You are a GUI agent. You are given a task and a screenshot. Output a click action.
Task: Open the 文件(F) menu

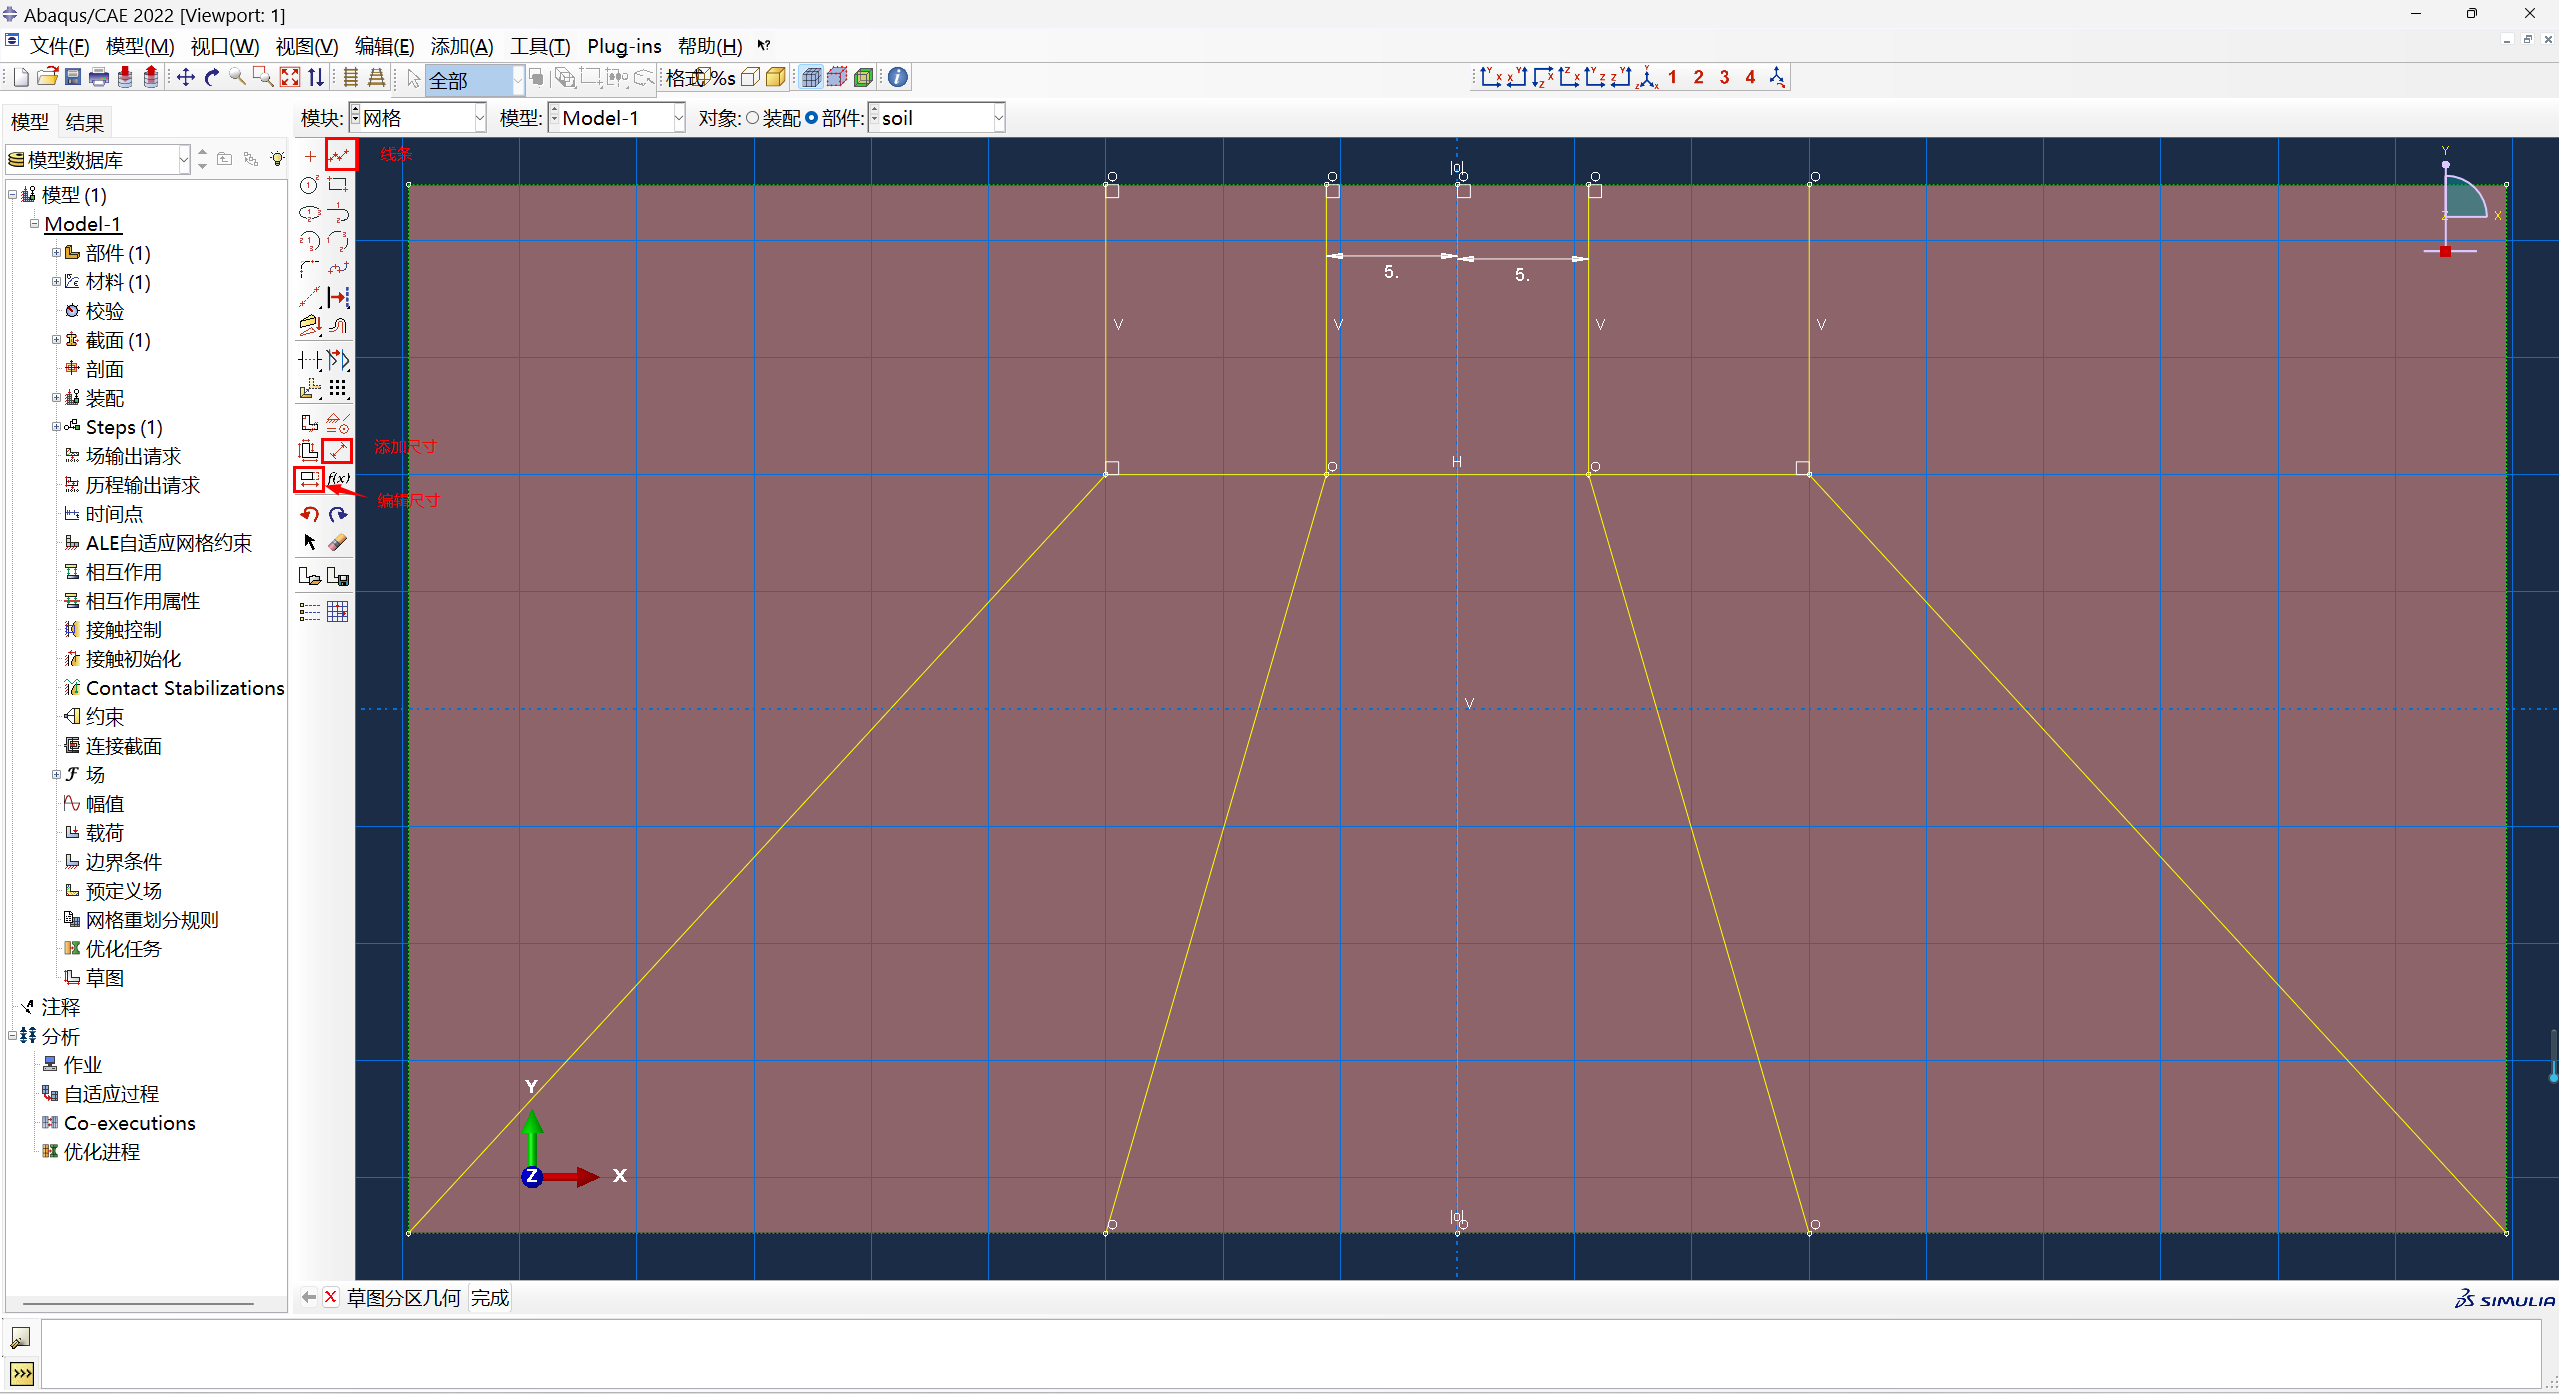[x=59, y=46]
